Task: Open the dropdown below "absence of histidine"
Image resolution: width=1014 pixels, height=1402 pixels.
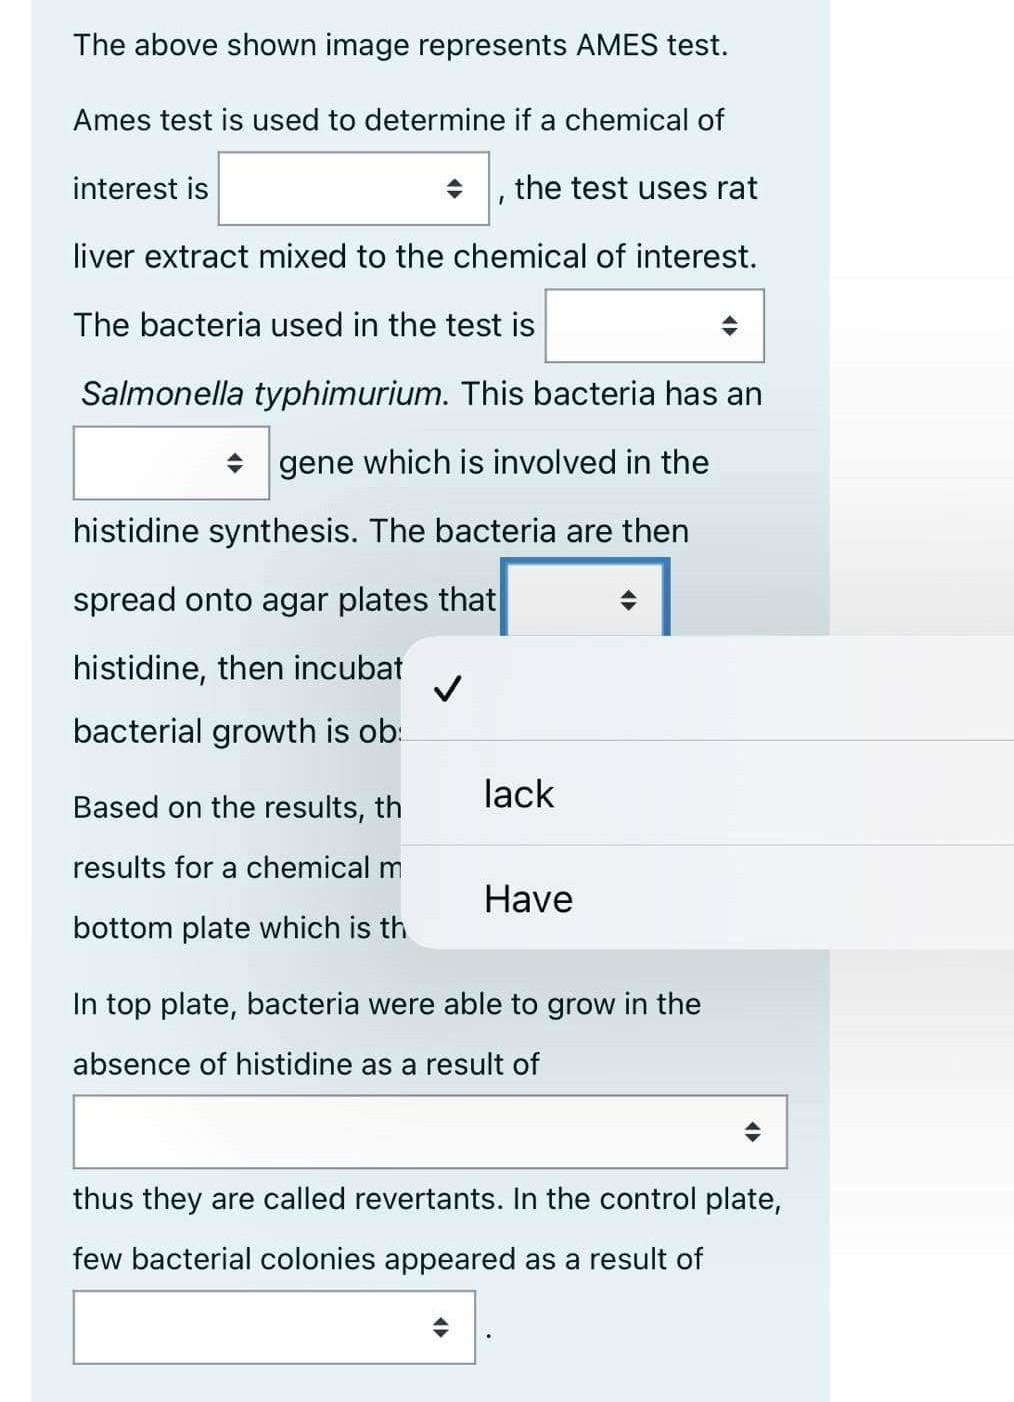Action: (428, 1131)
